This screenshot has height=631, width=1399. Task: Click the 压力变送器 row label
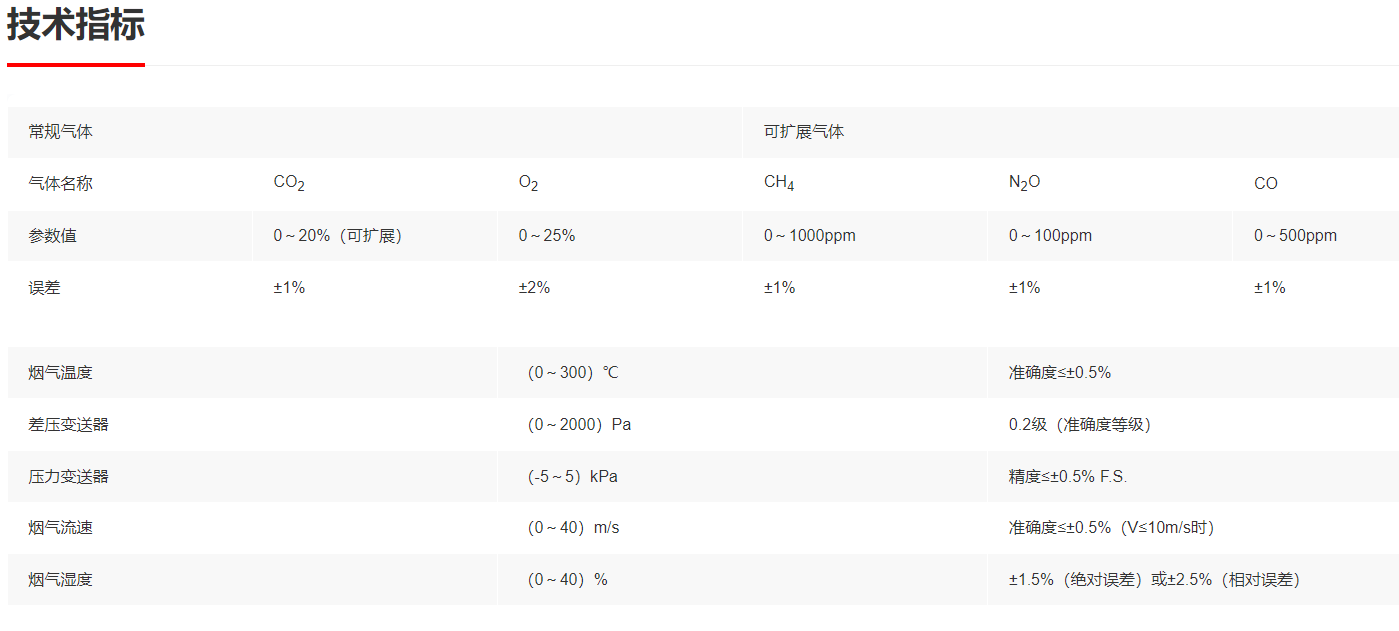click(x=69, y=477)
